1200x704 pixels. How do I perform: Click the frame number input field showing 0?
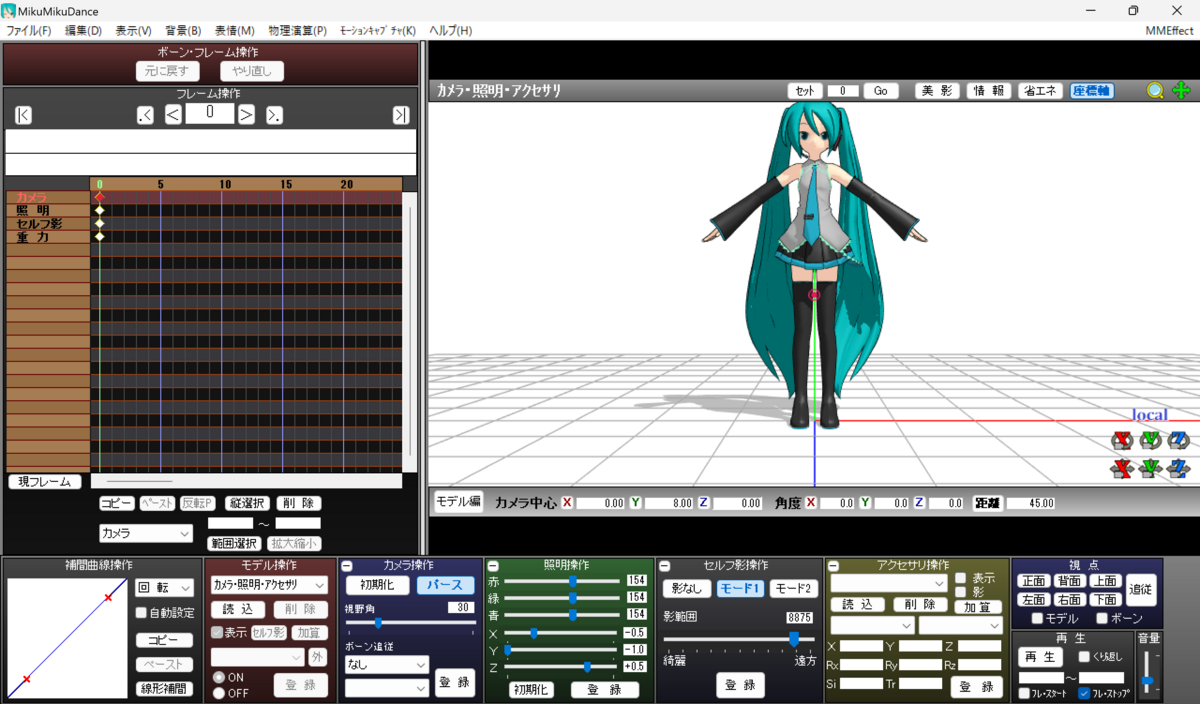tap(210, 113)
